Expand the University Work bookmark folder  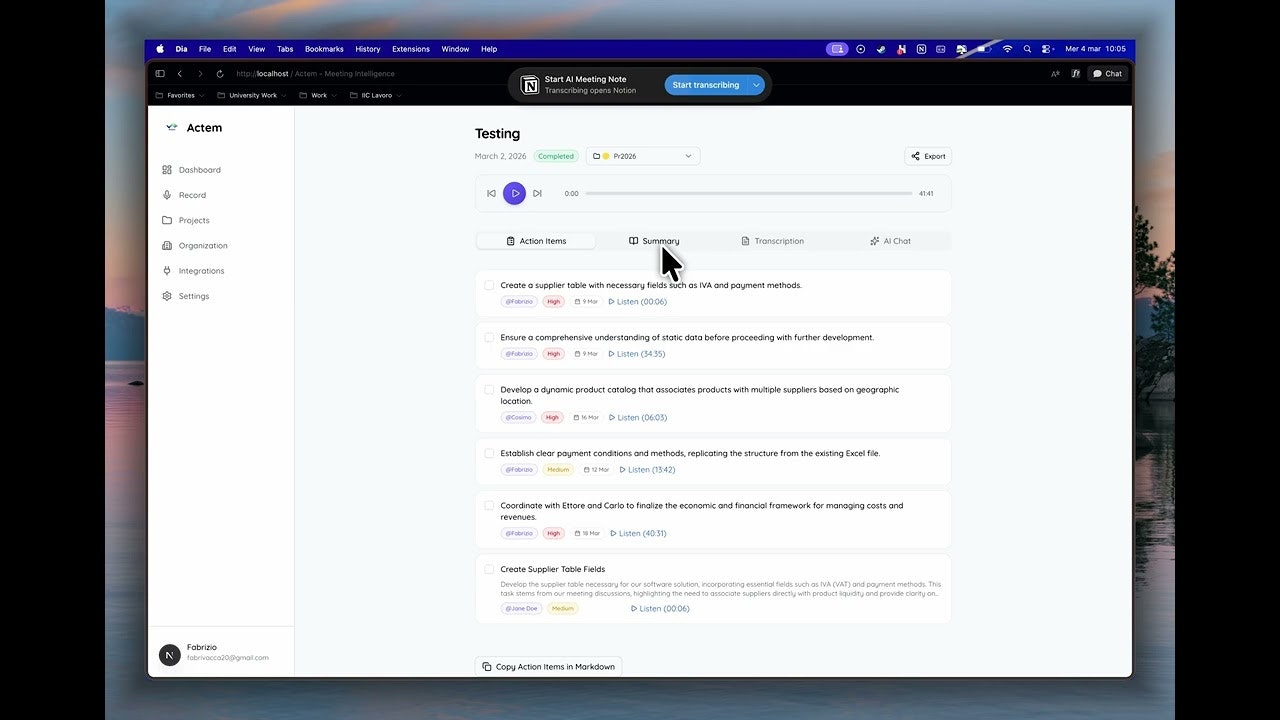pos(252,95)
